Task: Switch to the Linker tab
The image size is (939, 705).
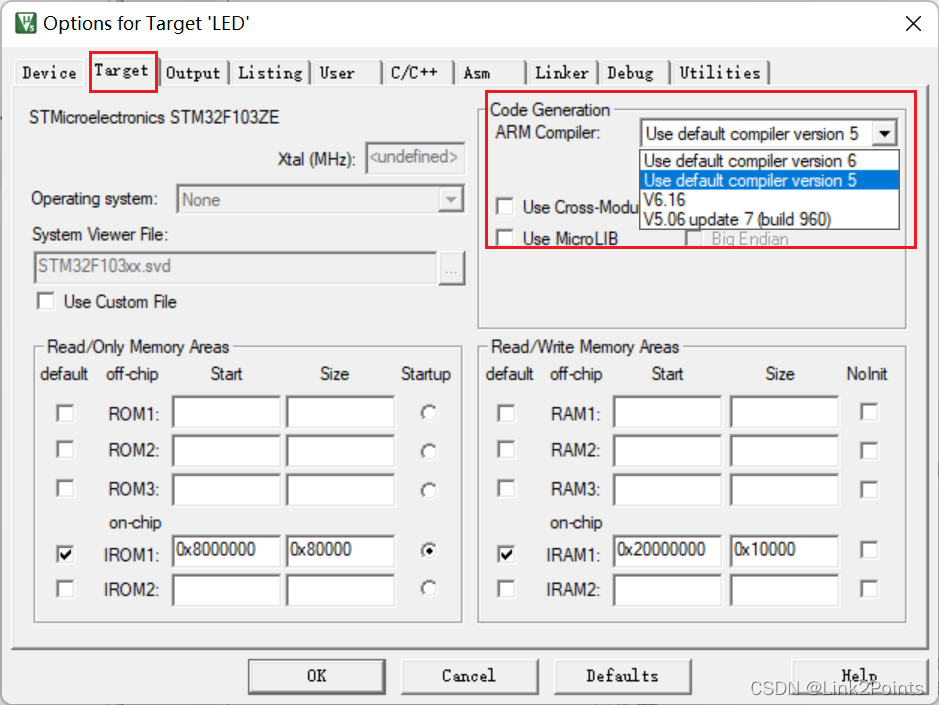Action: [x=561, y=73]
